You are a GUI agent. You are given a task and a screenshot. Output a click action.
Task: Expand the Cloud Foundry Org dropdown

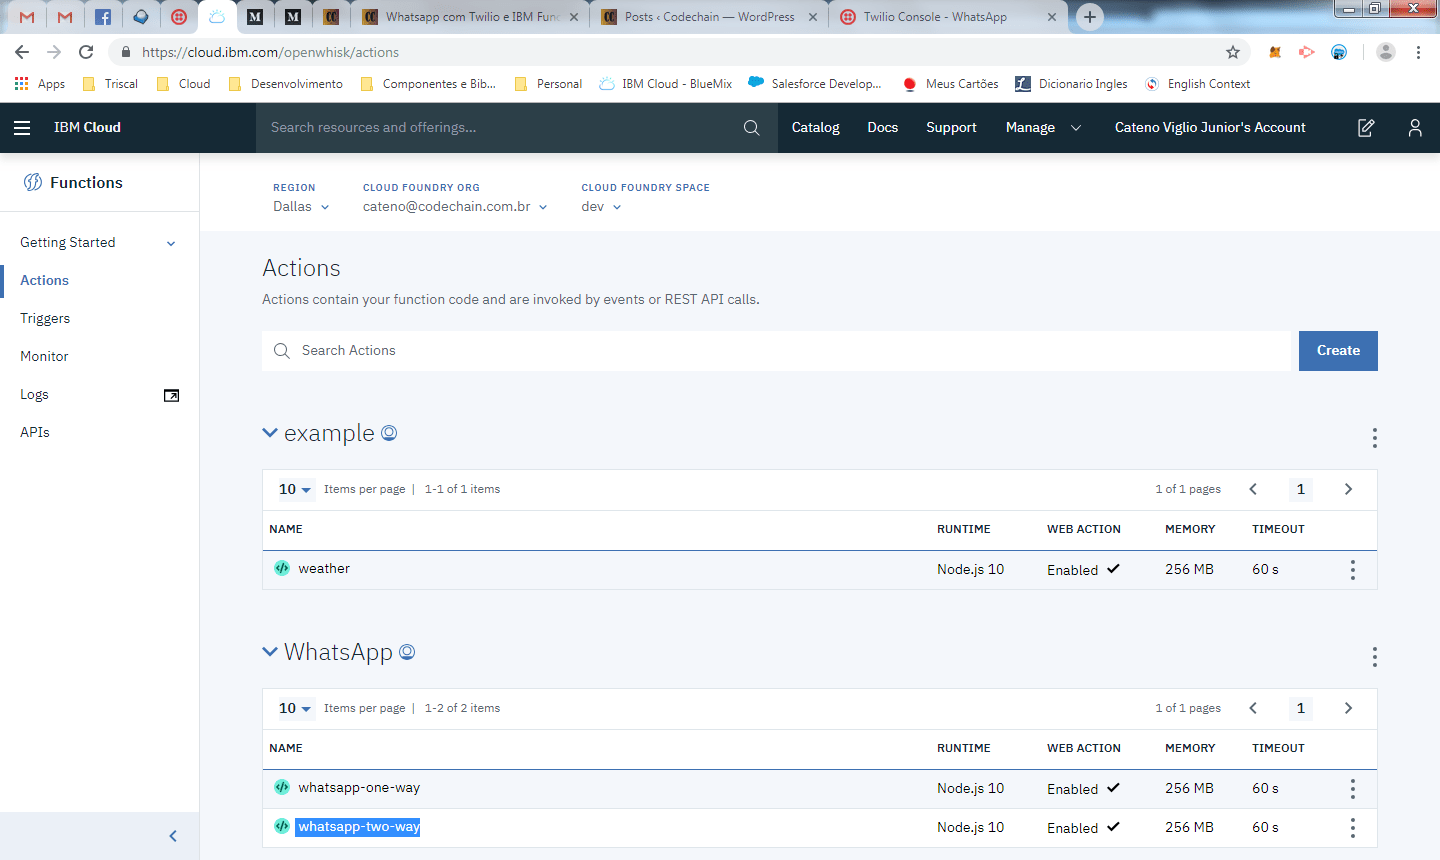[455, 207]
